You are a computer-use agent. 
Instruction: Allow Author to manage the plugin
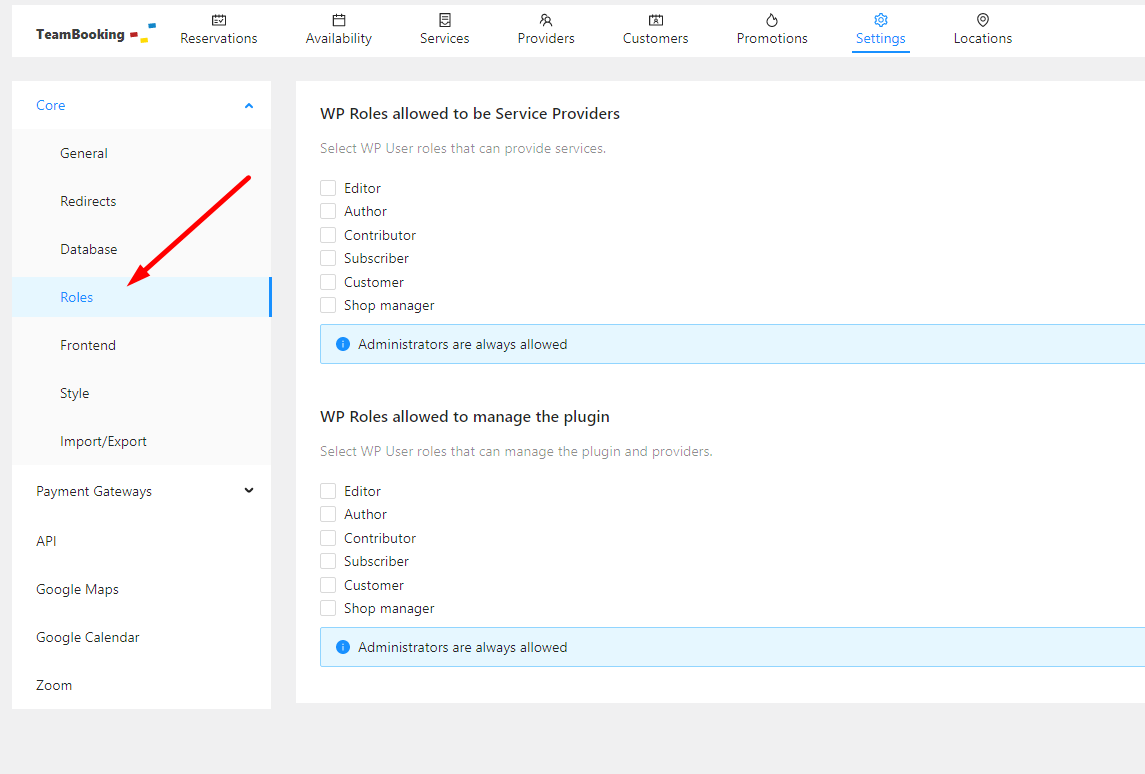tap(328, 514)
